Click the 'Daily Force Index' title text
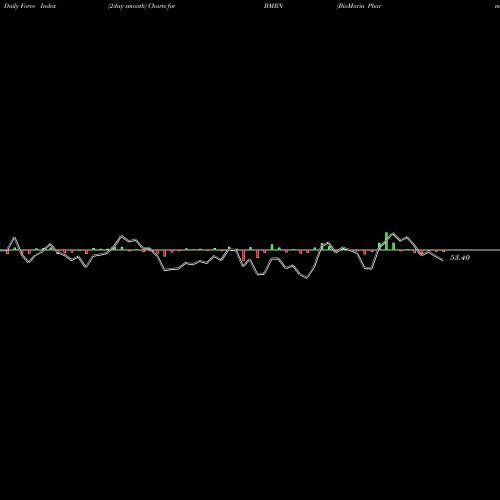500x500 pixels. point(30,6)
